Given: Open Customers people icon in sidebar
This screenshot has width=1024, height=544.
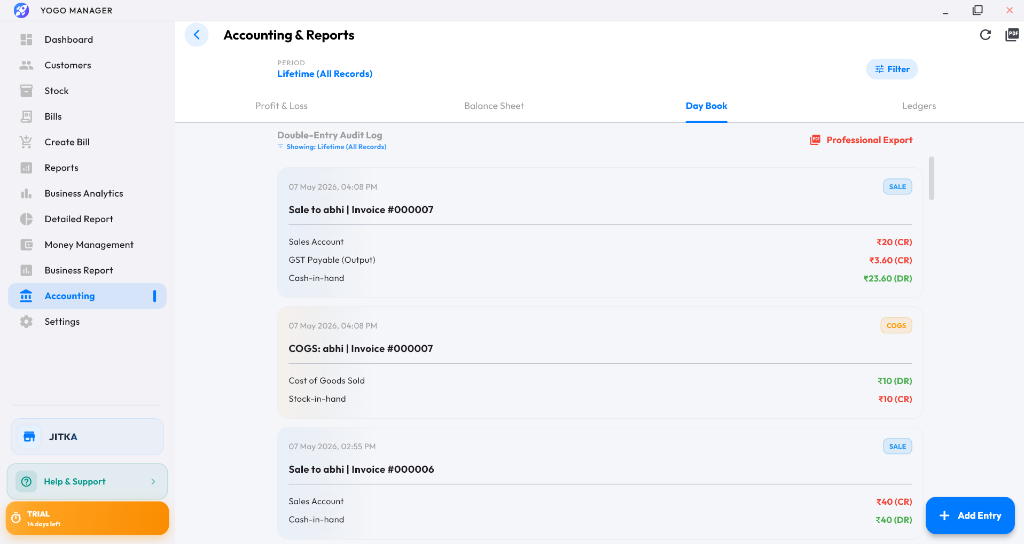Looking at the screenshot, I should (26, 65).
